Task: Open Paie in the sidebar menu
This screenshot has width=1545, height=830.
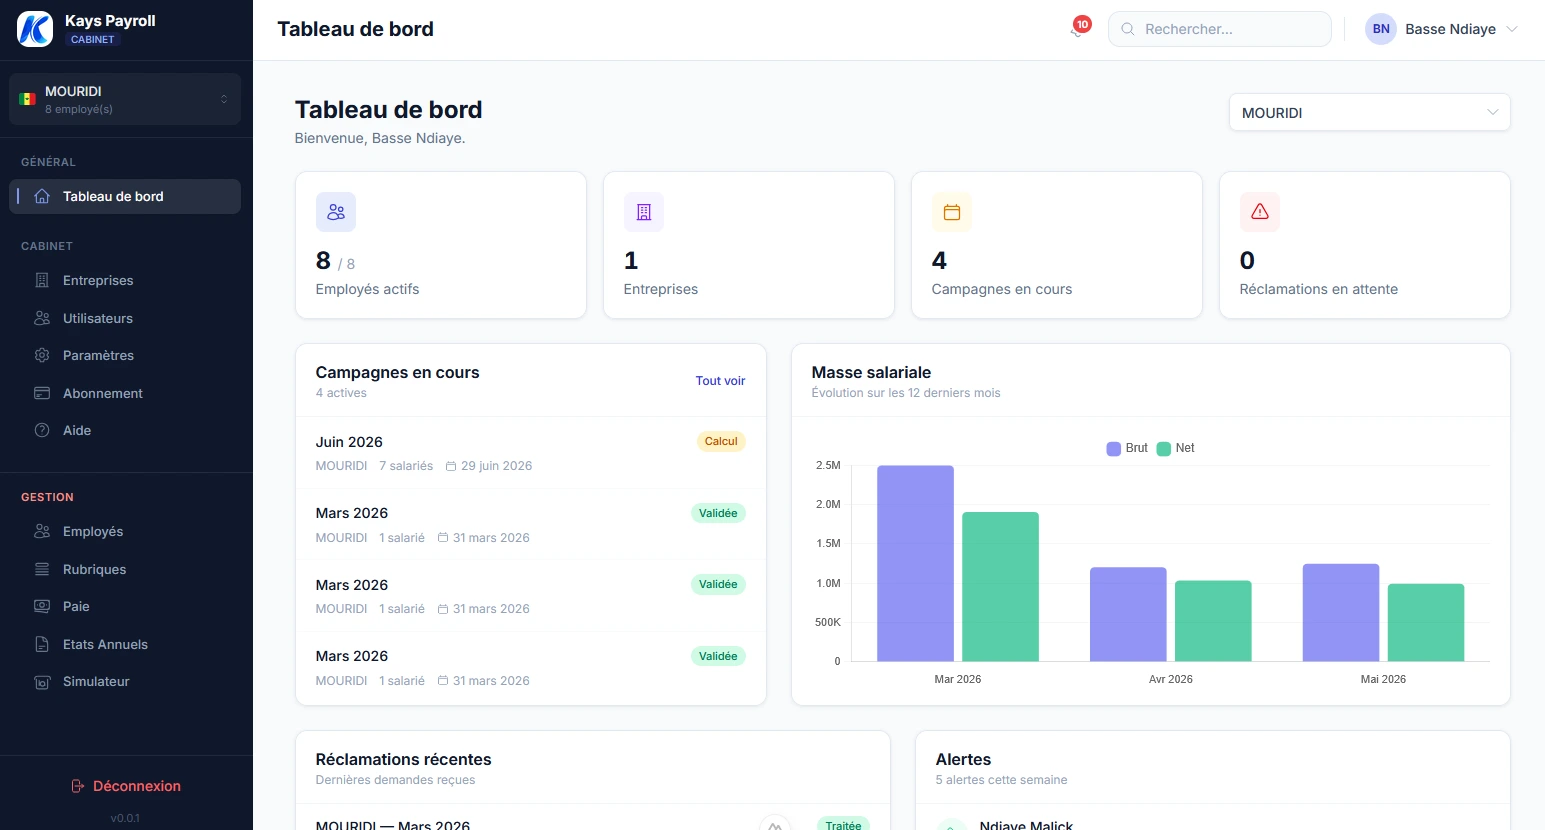Action: point(76,607)
